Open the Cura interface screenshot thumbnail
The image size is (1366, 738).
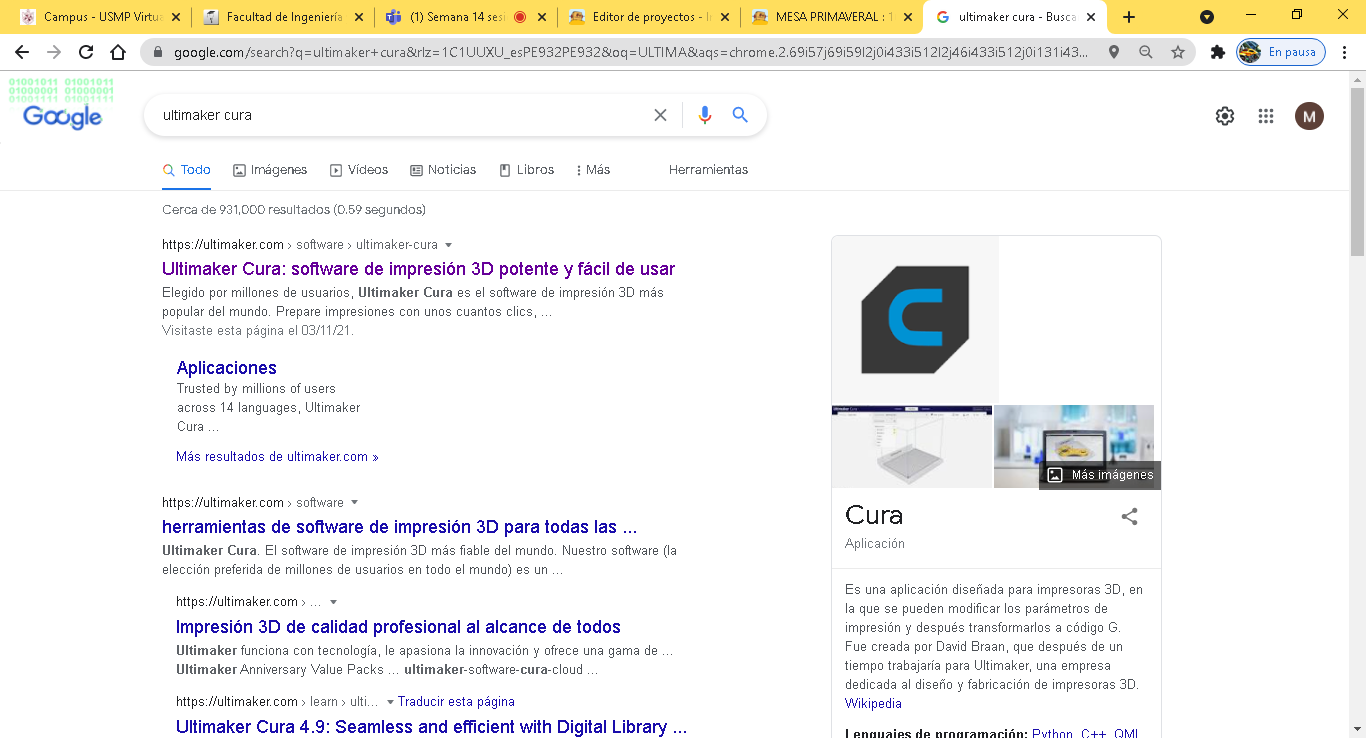912,447
